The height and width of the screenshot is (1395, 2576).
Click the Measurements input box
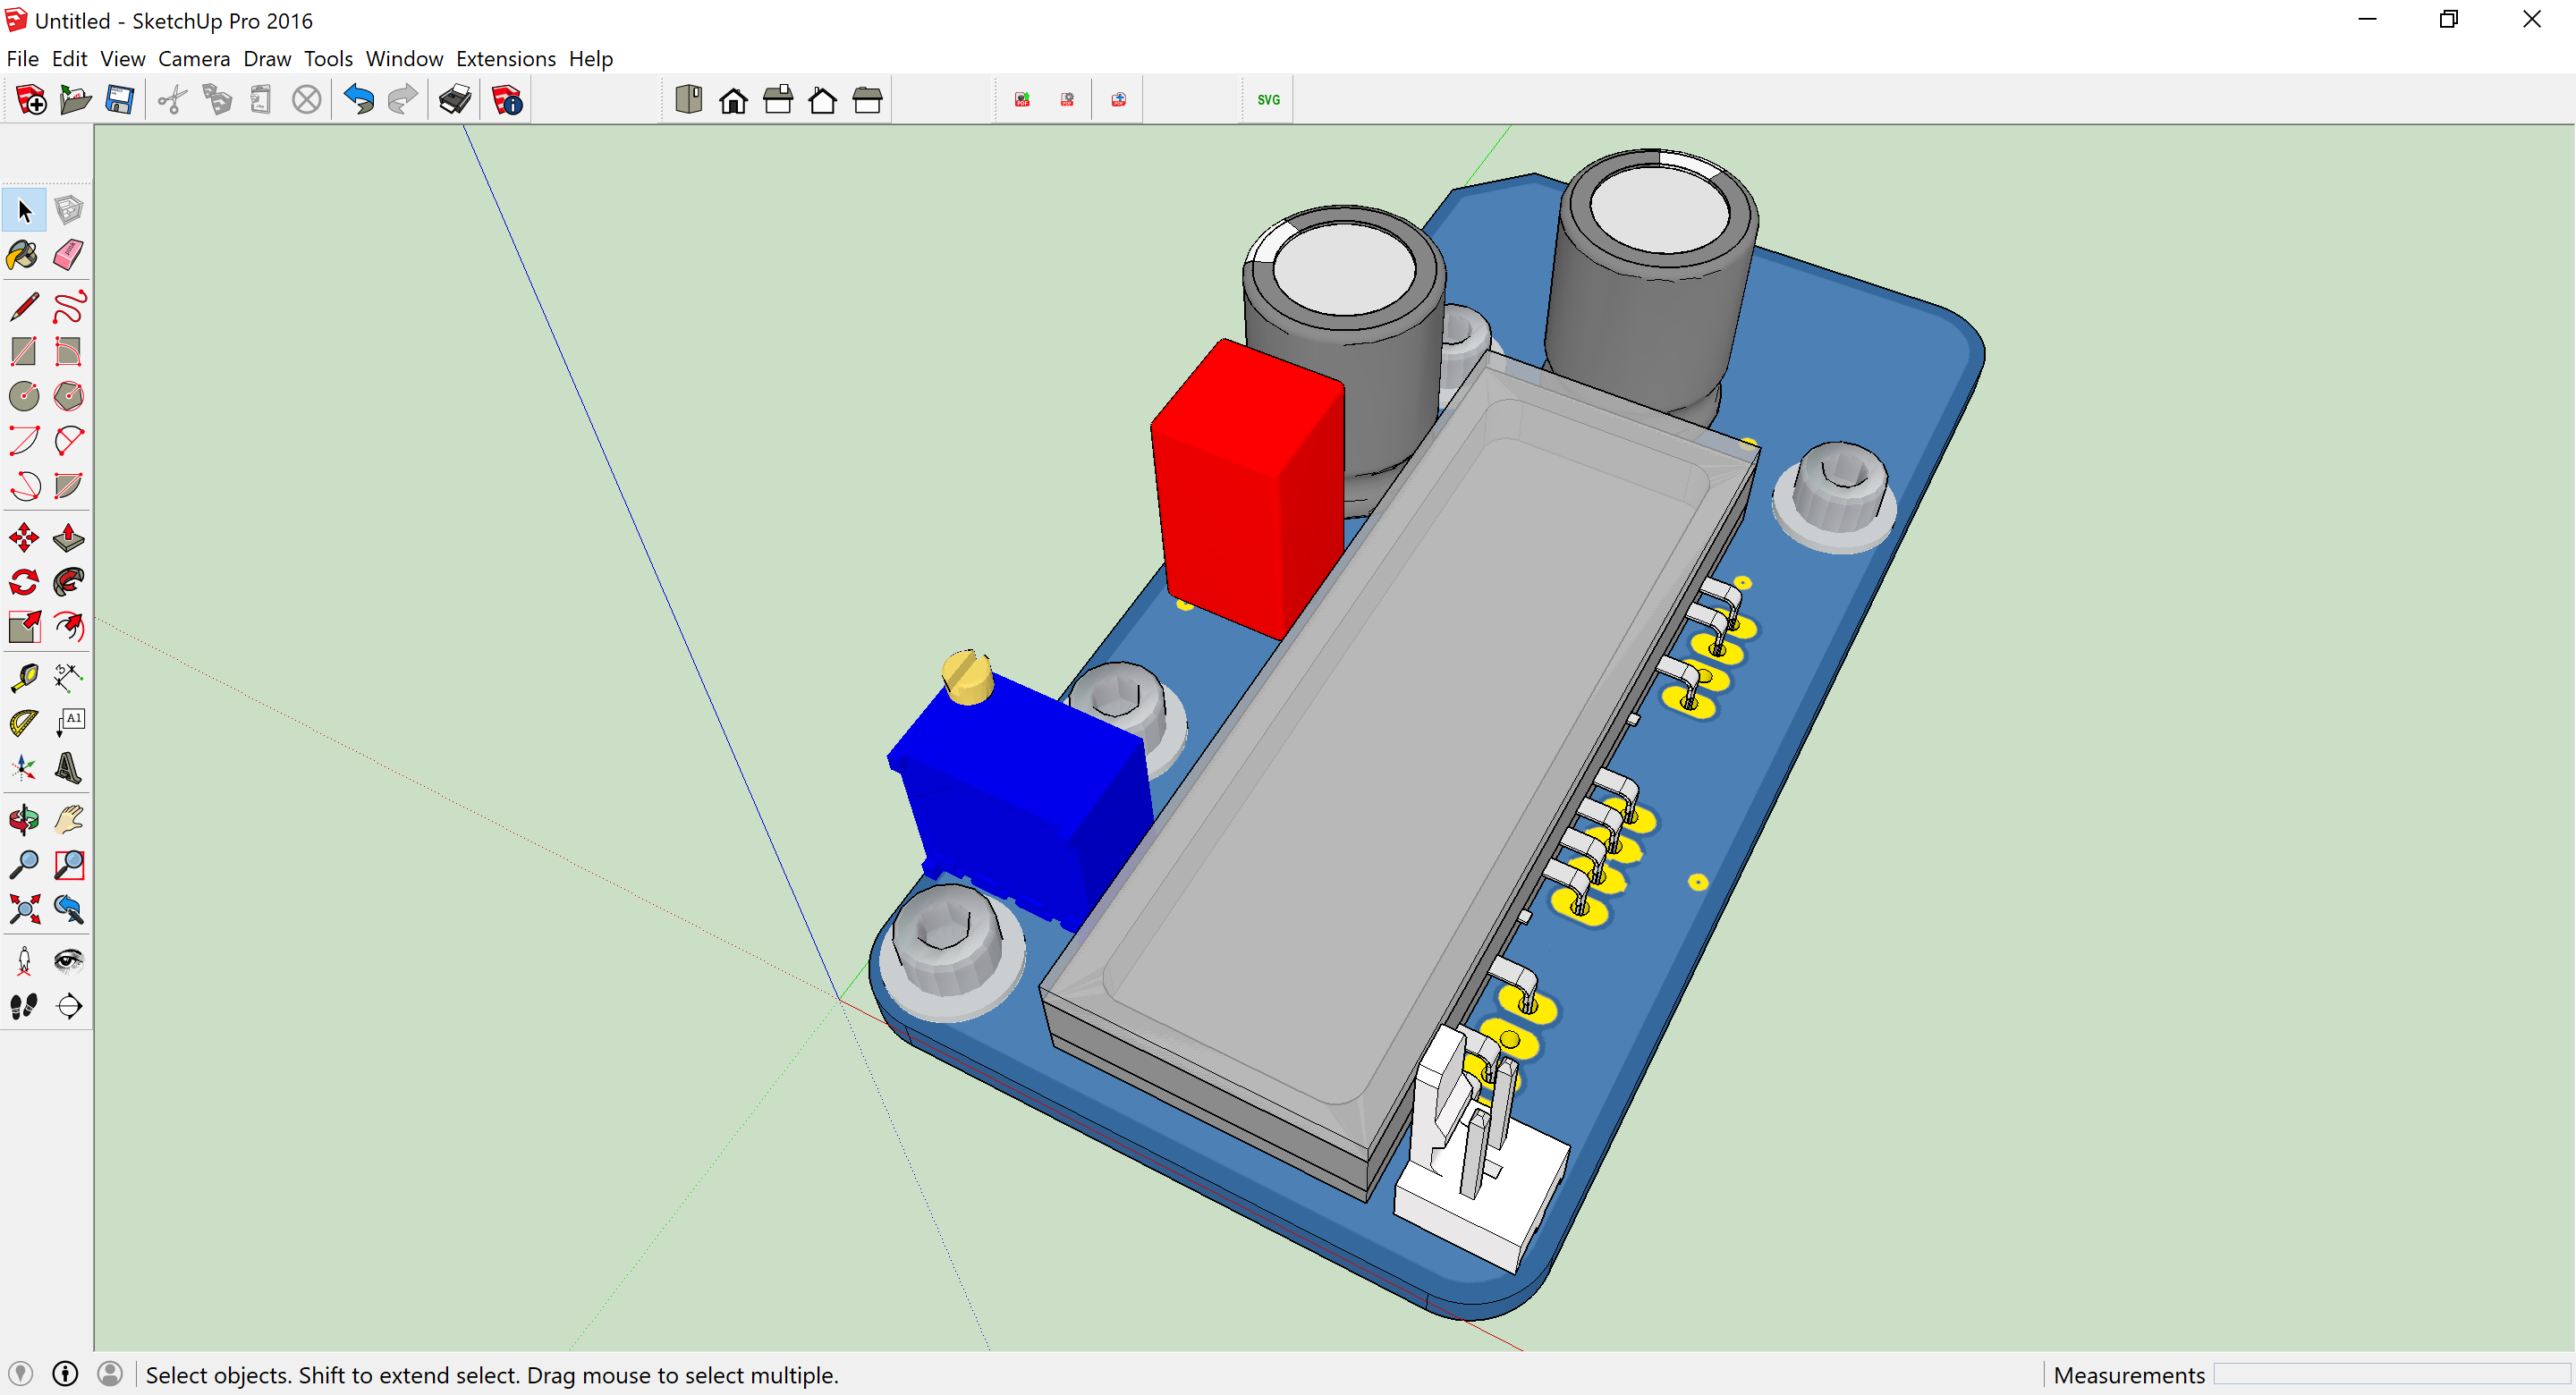point(2391,1375)
